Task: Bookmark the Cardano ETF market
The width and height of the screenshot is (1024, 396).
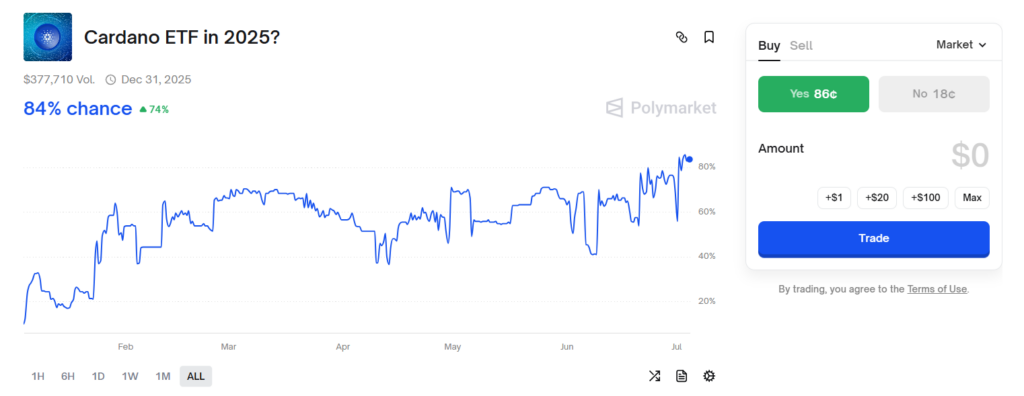Action: click(709, 37)
